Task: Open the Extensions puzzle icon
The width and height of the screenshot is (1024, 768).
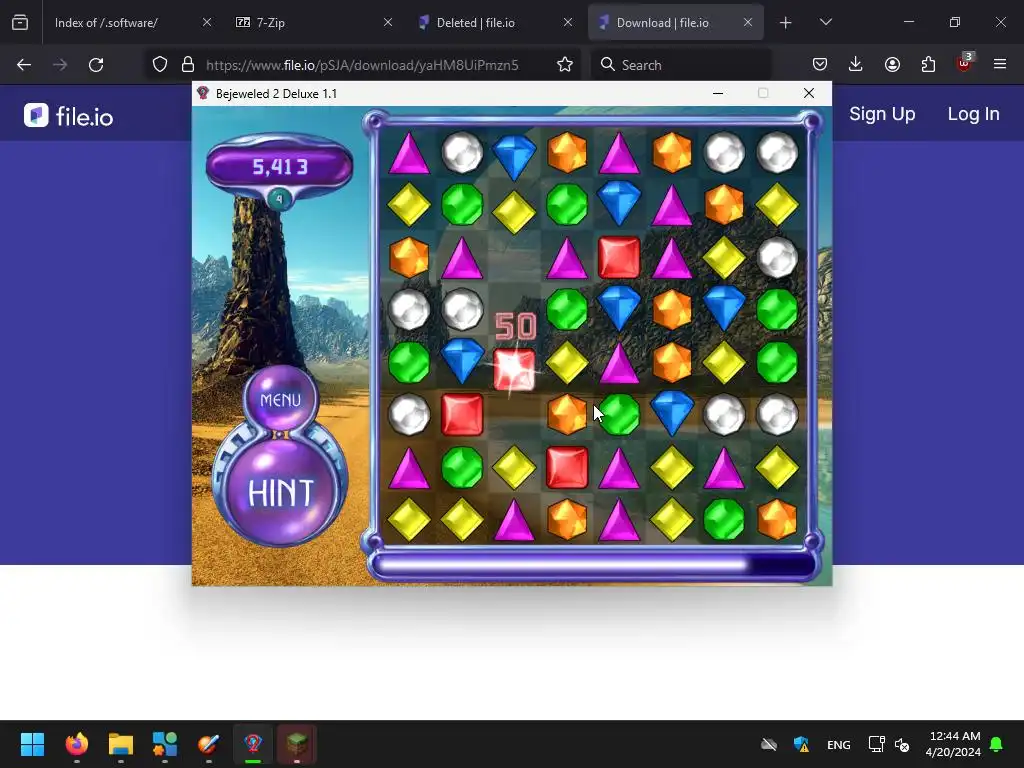Action: pyautogui.click(x=928, y=65)
